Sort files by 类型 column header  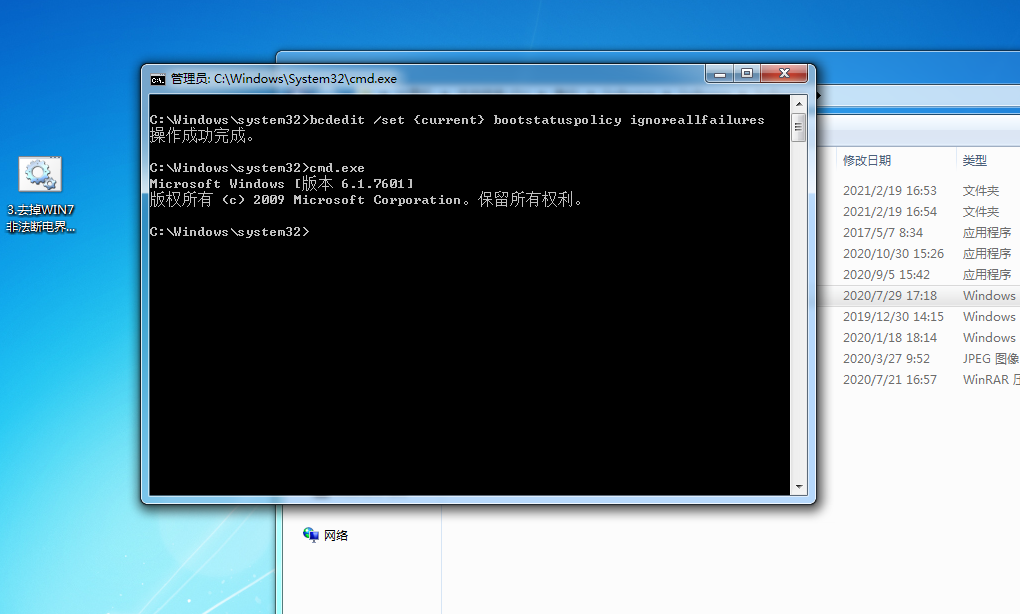tap(975, 160)
